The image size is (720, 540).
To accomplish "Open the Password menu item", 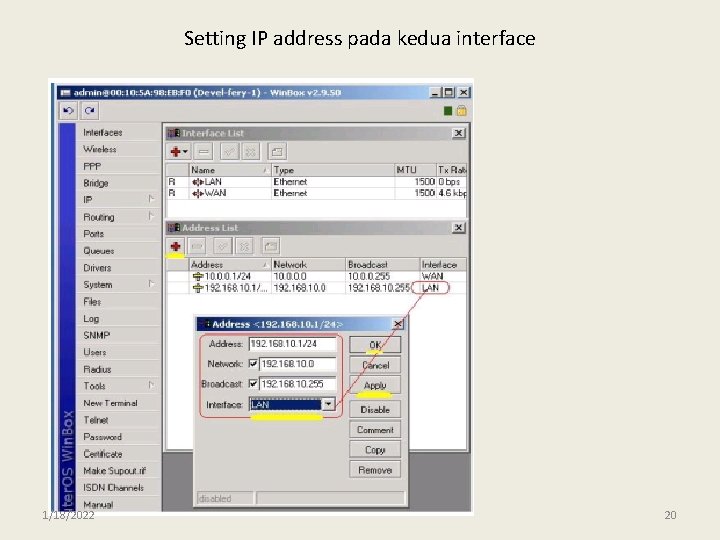I will click(x=102, y=437).
